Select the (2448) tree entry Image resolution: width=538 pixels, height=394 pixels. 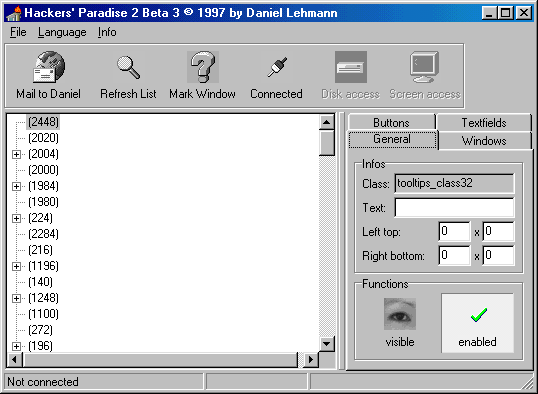[43, 122]
